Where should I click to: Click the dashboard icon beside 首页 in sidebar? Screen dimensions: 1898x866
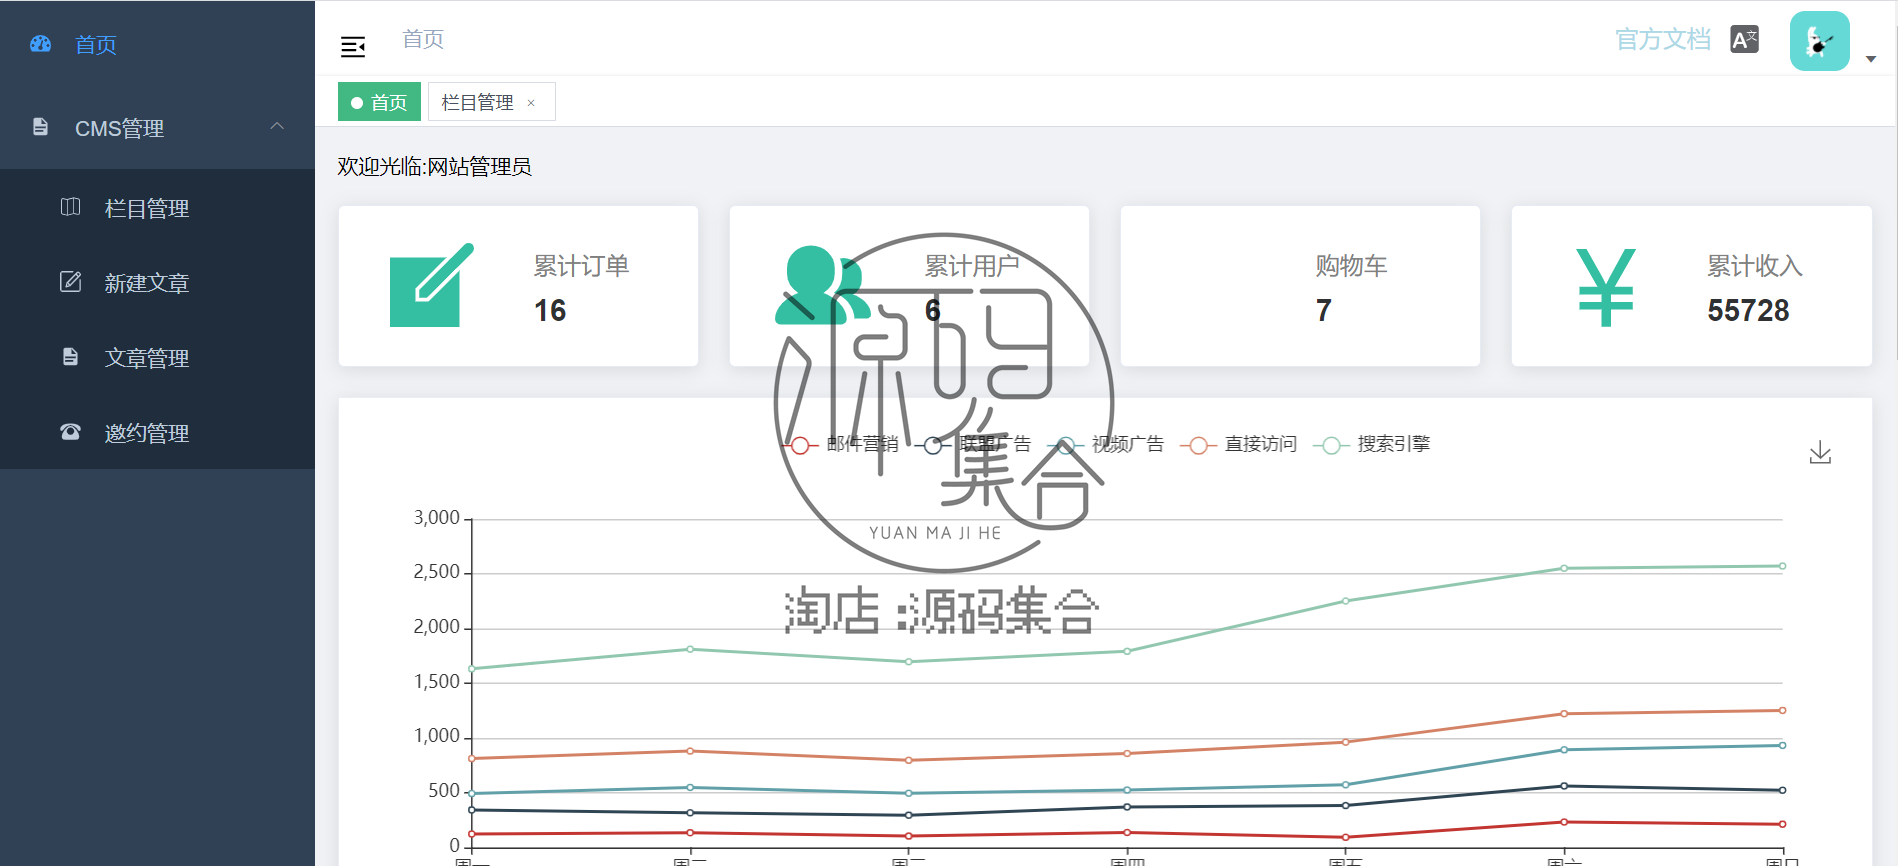[x=40, y=44]
